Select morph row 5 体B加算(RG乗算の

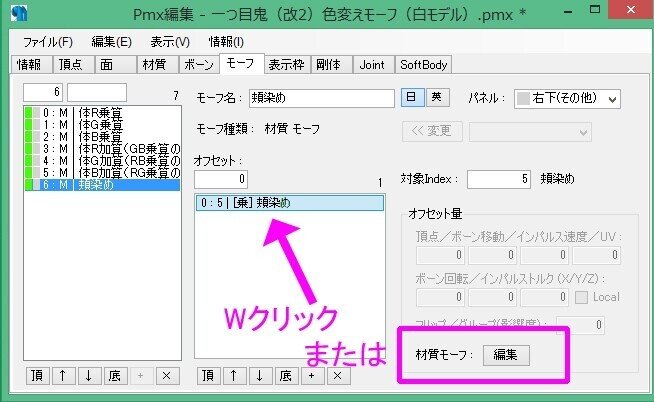pos(102,173)
